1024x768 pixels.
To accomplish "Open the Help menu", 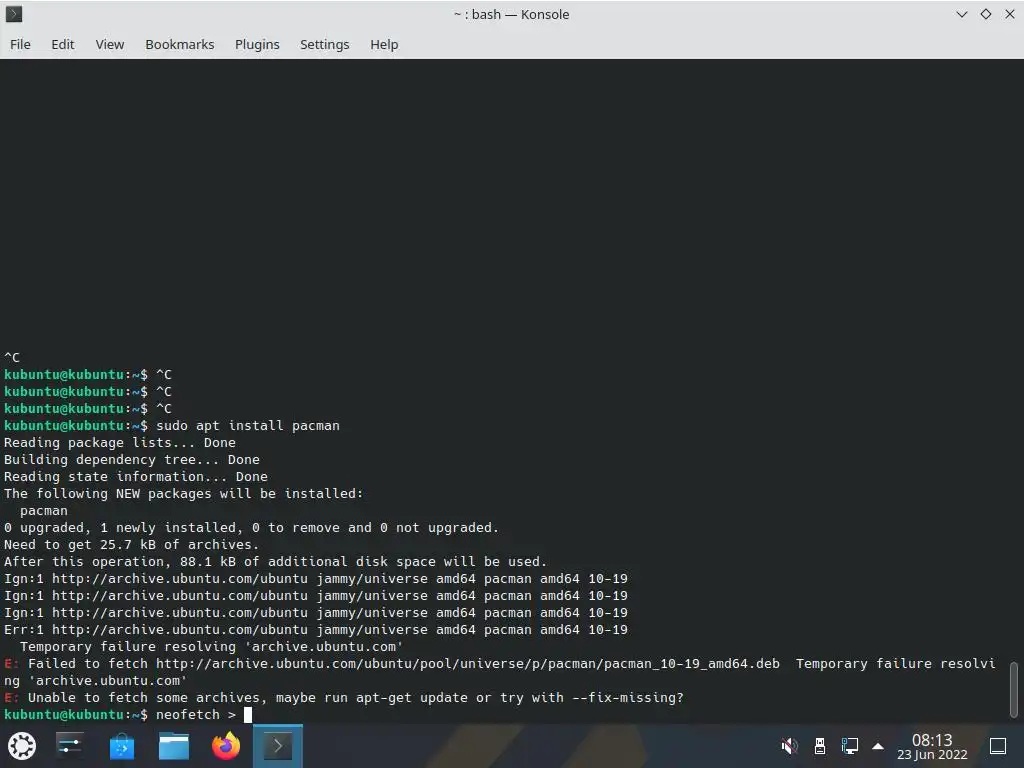I will [384, 44].
